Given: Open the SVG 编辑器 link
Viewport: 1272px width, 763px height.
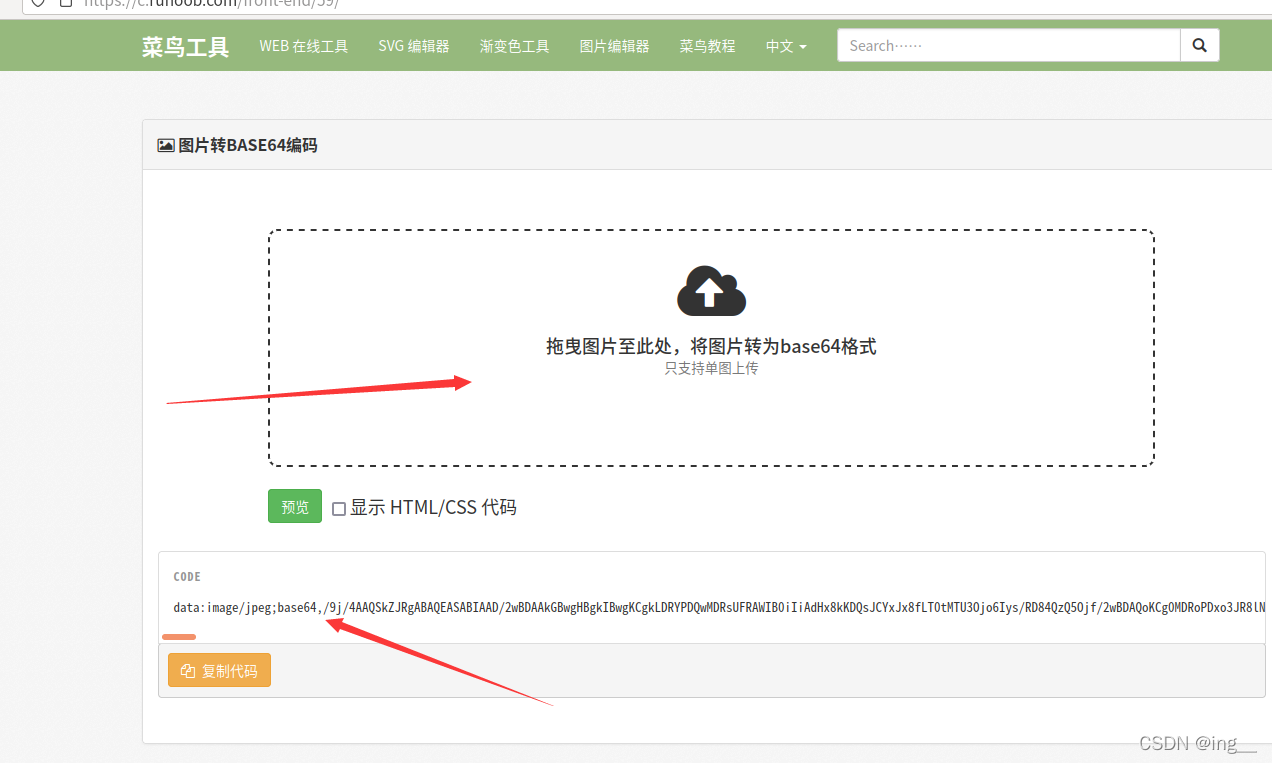Looking at the screenshot, I should 414,46.
